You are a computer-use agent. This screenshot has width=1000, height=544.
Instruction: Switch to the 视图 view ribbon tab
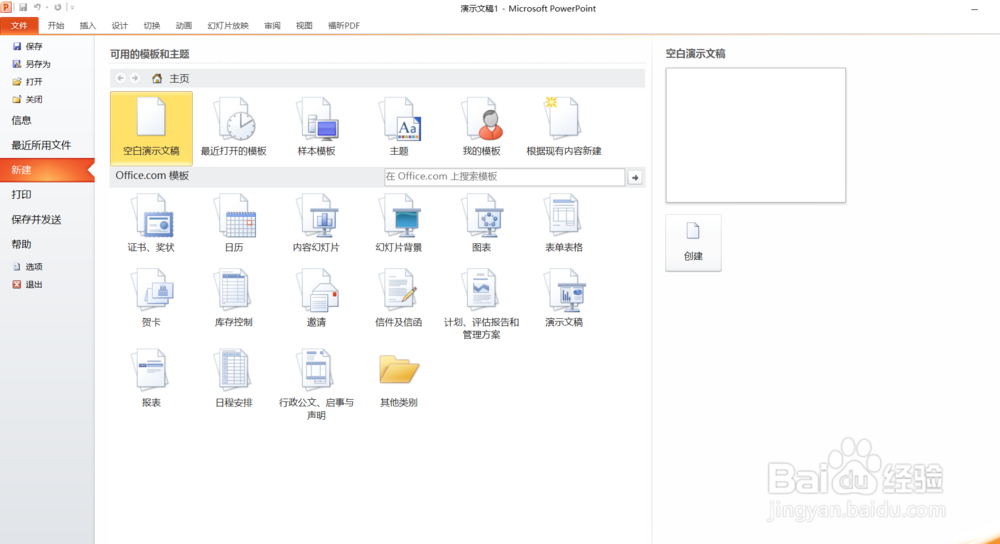pyautogui.click(x=304, y=26)
